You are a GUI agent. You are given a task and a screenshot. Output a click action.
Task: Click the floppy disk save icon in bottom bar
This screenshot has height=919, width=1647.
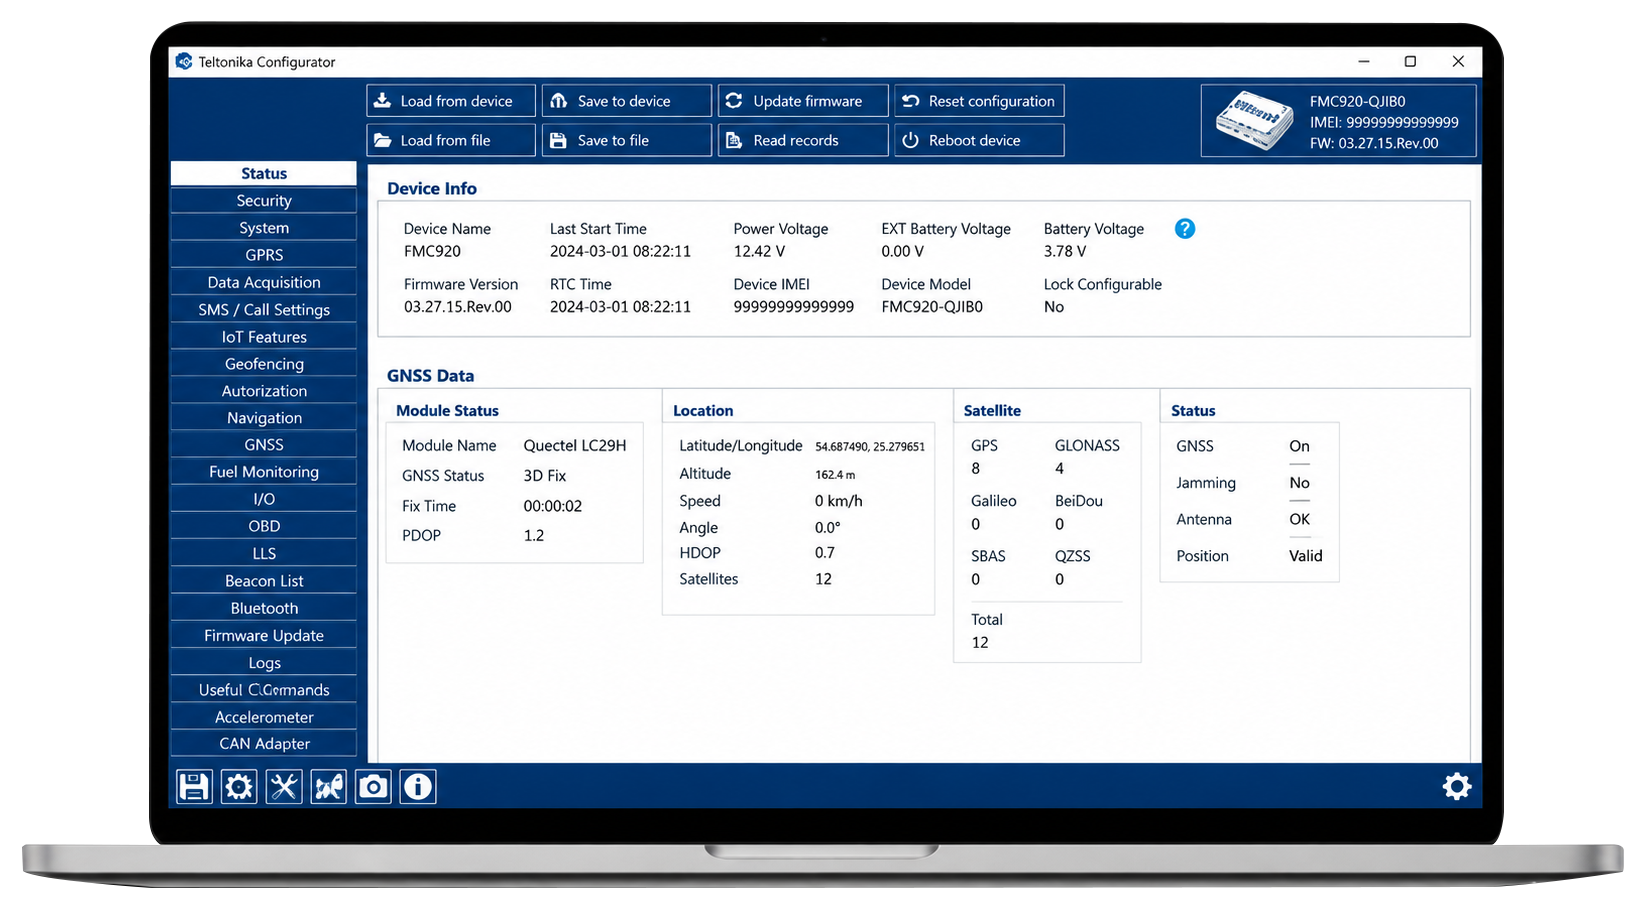194,787
